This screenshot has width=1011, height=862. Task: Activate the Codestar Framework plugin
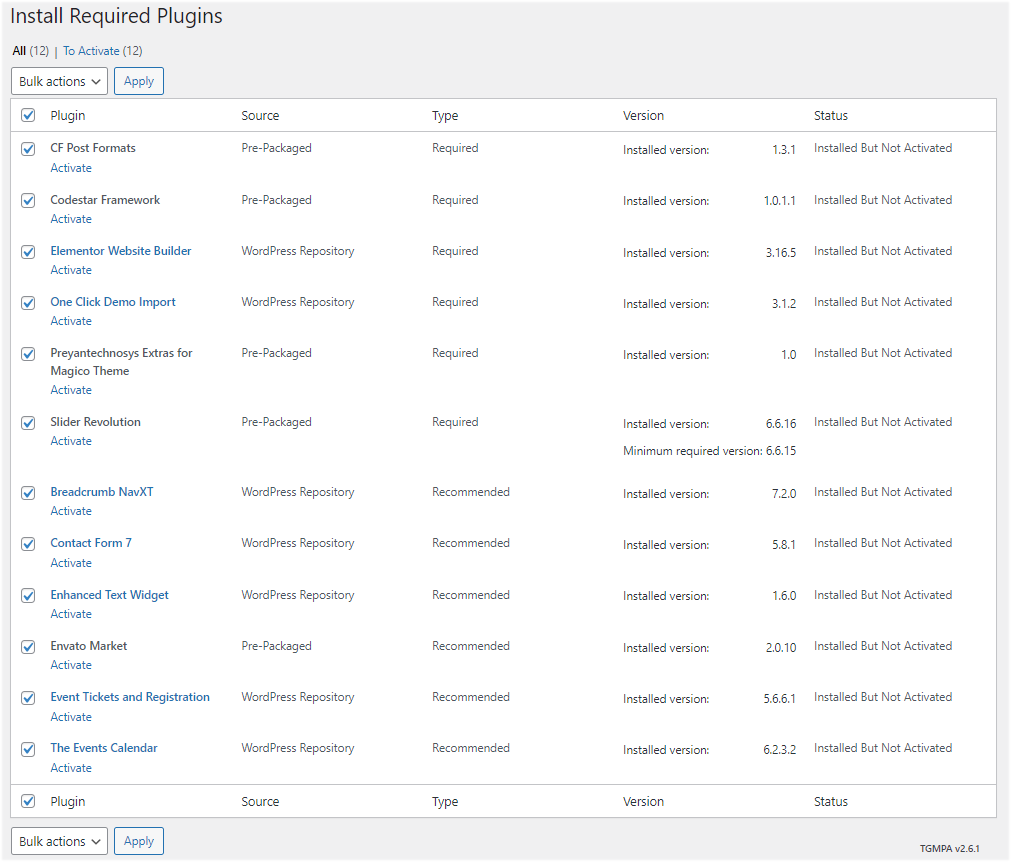[x=71, y=219]
